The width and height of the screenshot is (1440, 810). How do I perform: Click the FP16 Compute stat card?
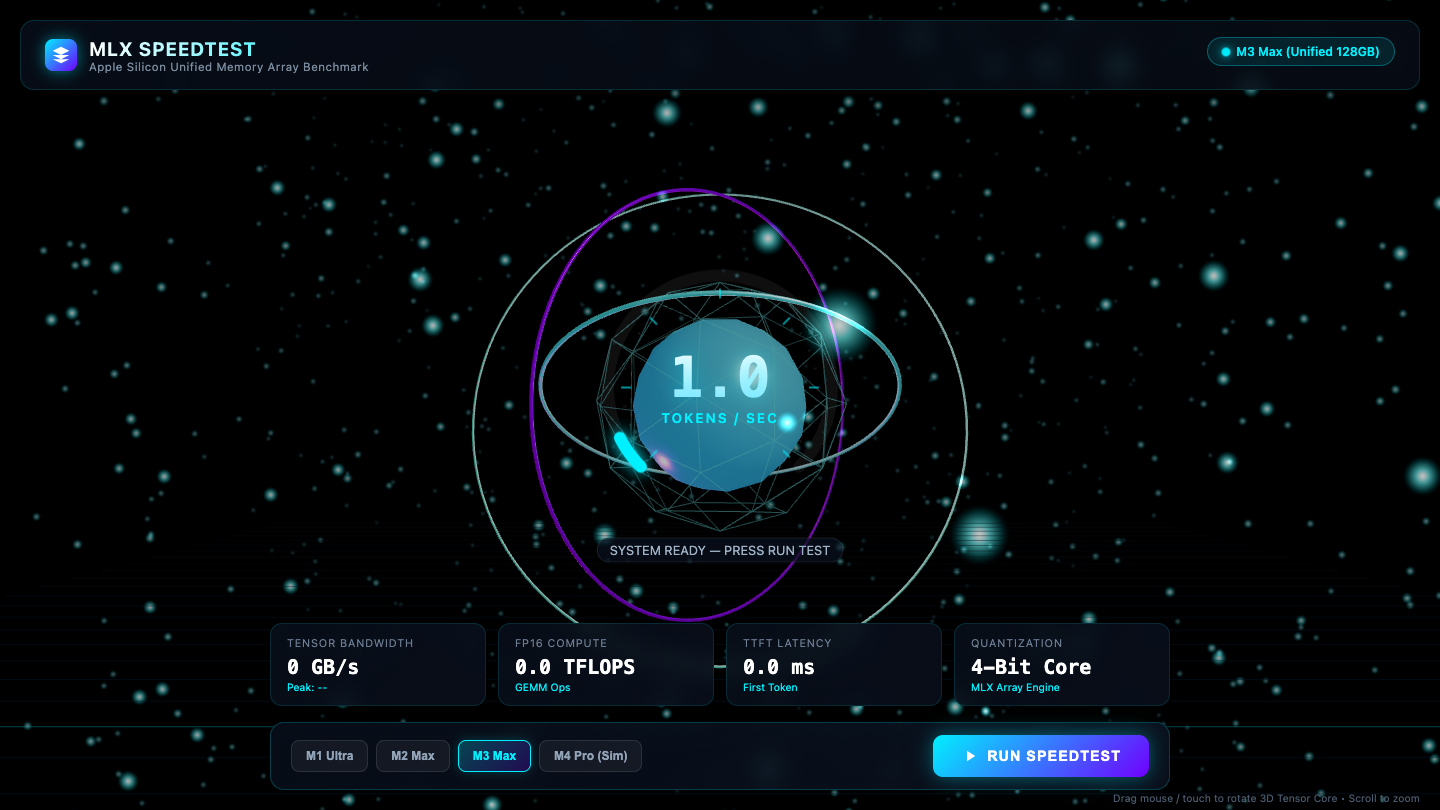(606, 665)
